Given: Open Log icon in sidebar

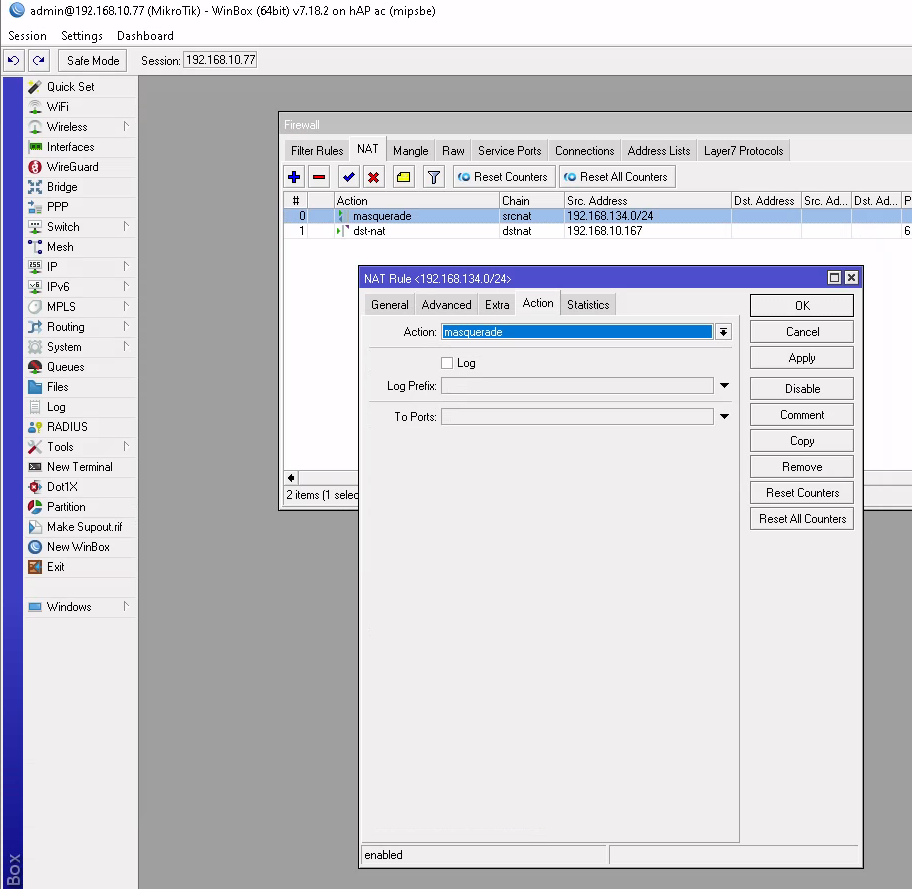Looking at the screenshot, I should tap(35, 407).
